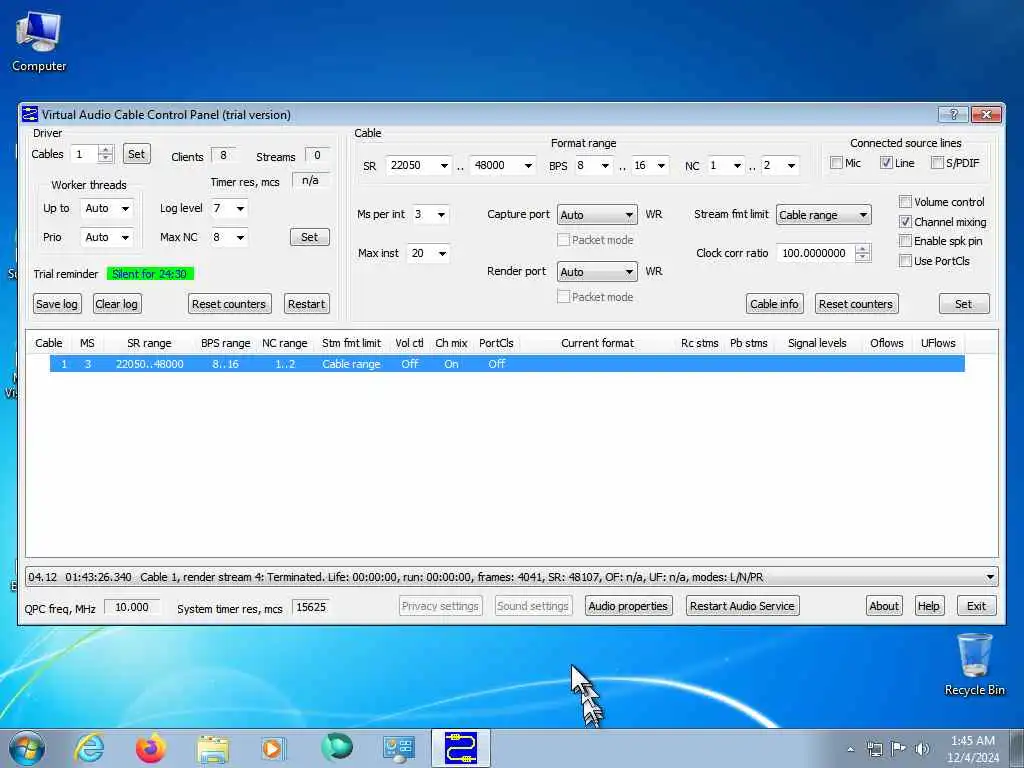Launch Firefox from the taskbar

[150, 748]
